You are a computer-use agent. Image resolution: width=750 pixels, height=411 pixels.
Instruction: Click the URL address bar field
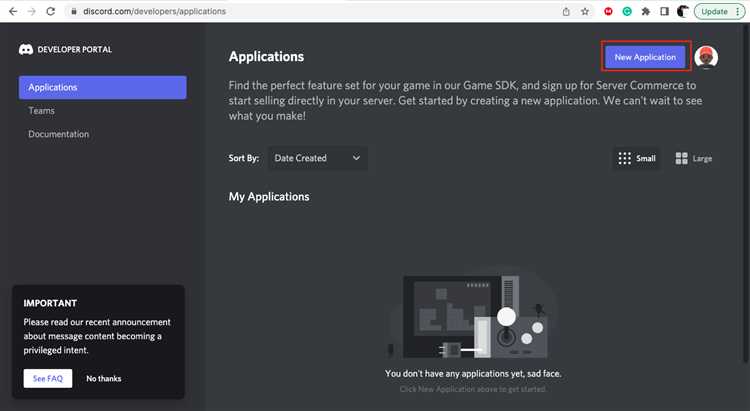pyautogui.click(x=311, y=11)
